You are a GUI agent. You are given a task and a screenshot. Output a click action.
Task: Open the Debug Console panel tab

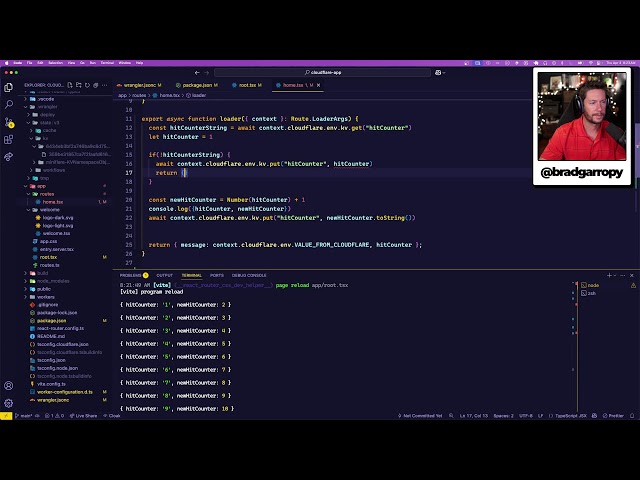(x=249, y=276)
